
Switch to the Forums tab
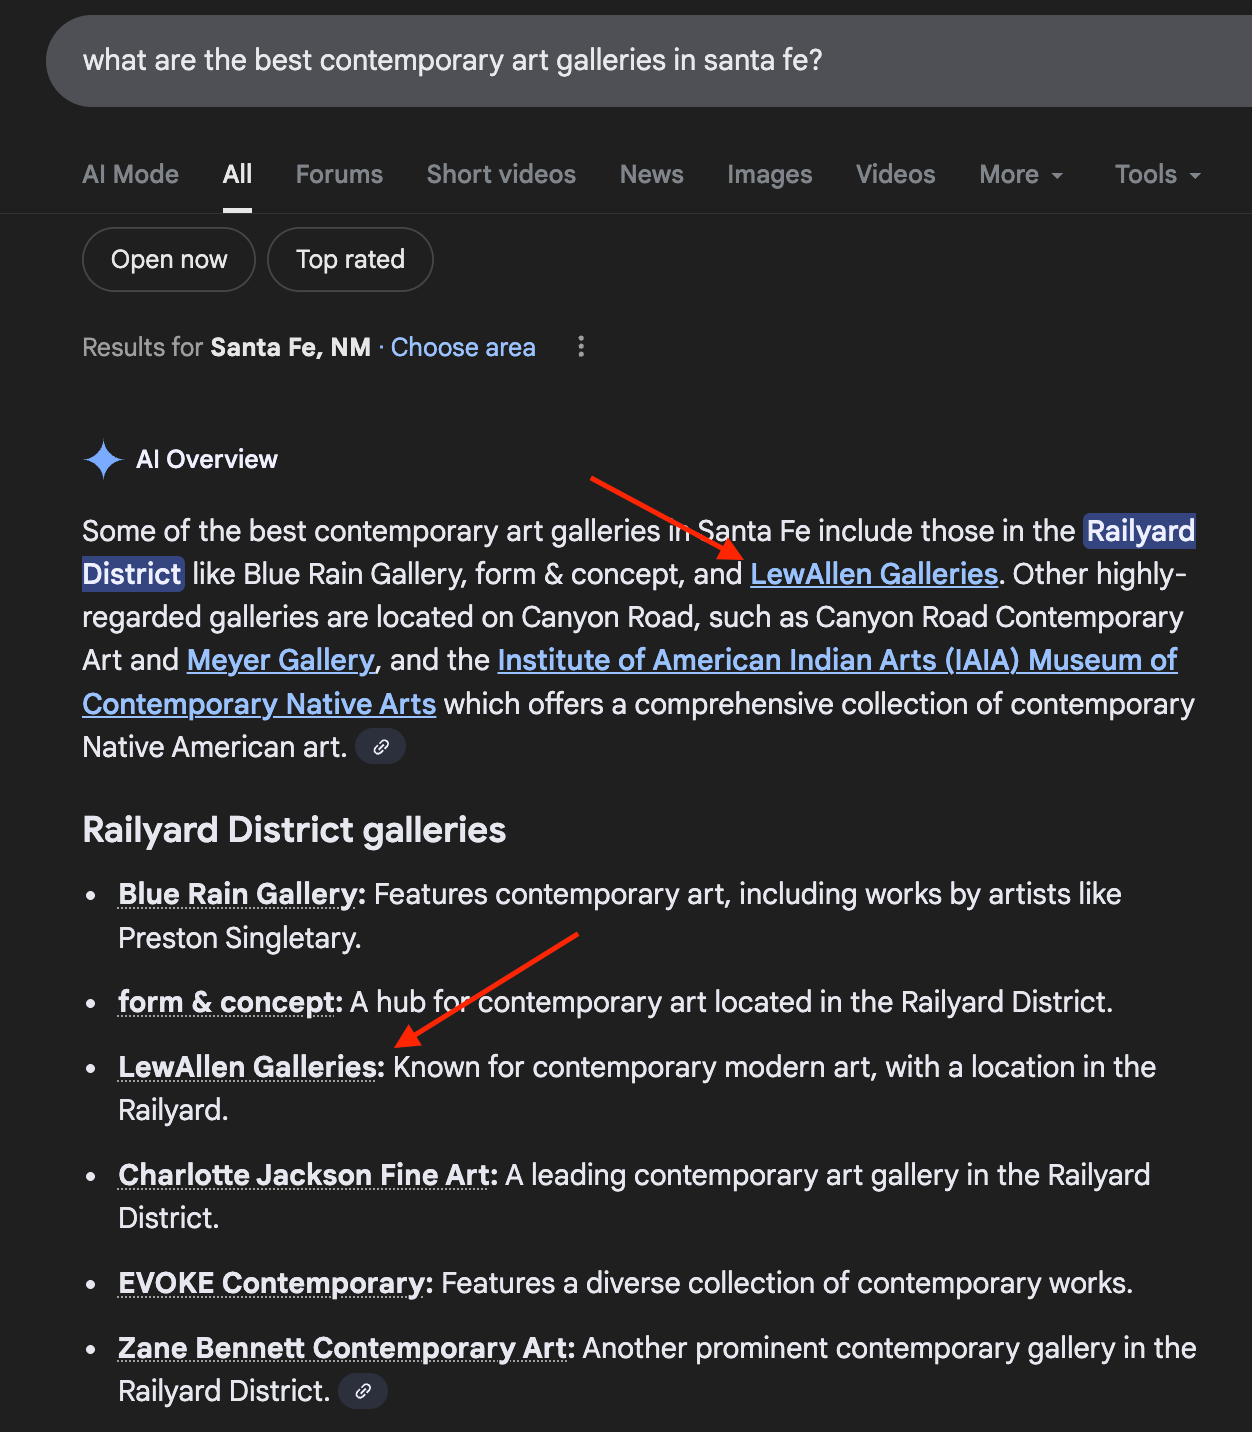(x=339, y=175)
